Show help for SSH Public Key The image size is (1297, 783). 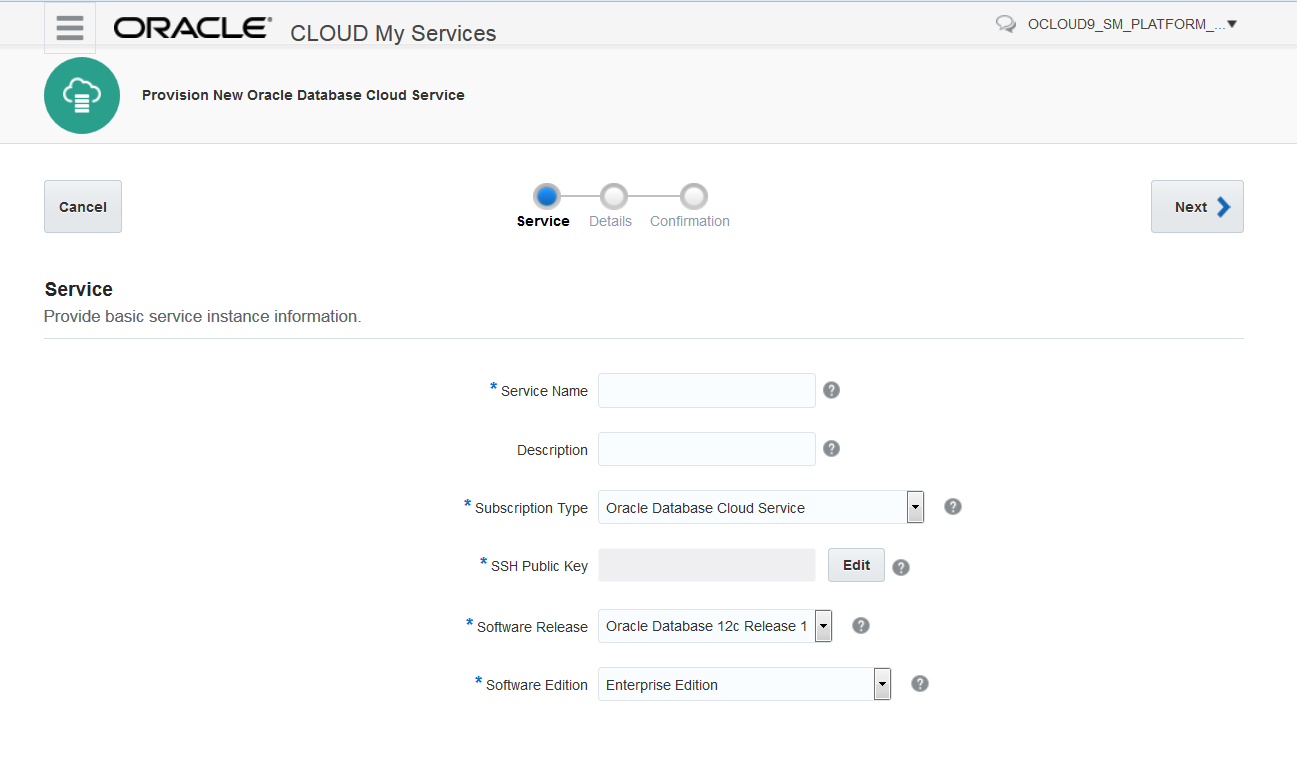point(901,567)
